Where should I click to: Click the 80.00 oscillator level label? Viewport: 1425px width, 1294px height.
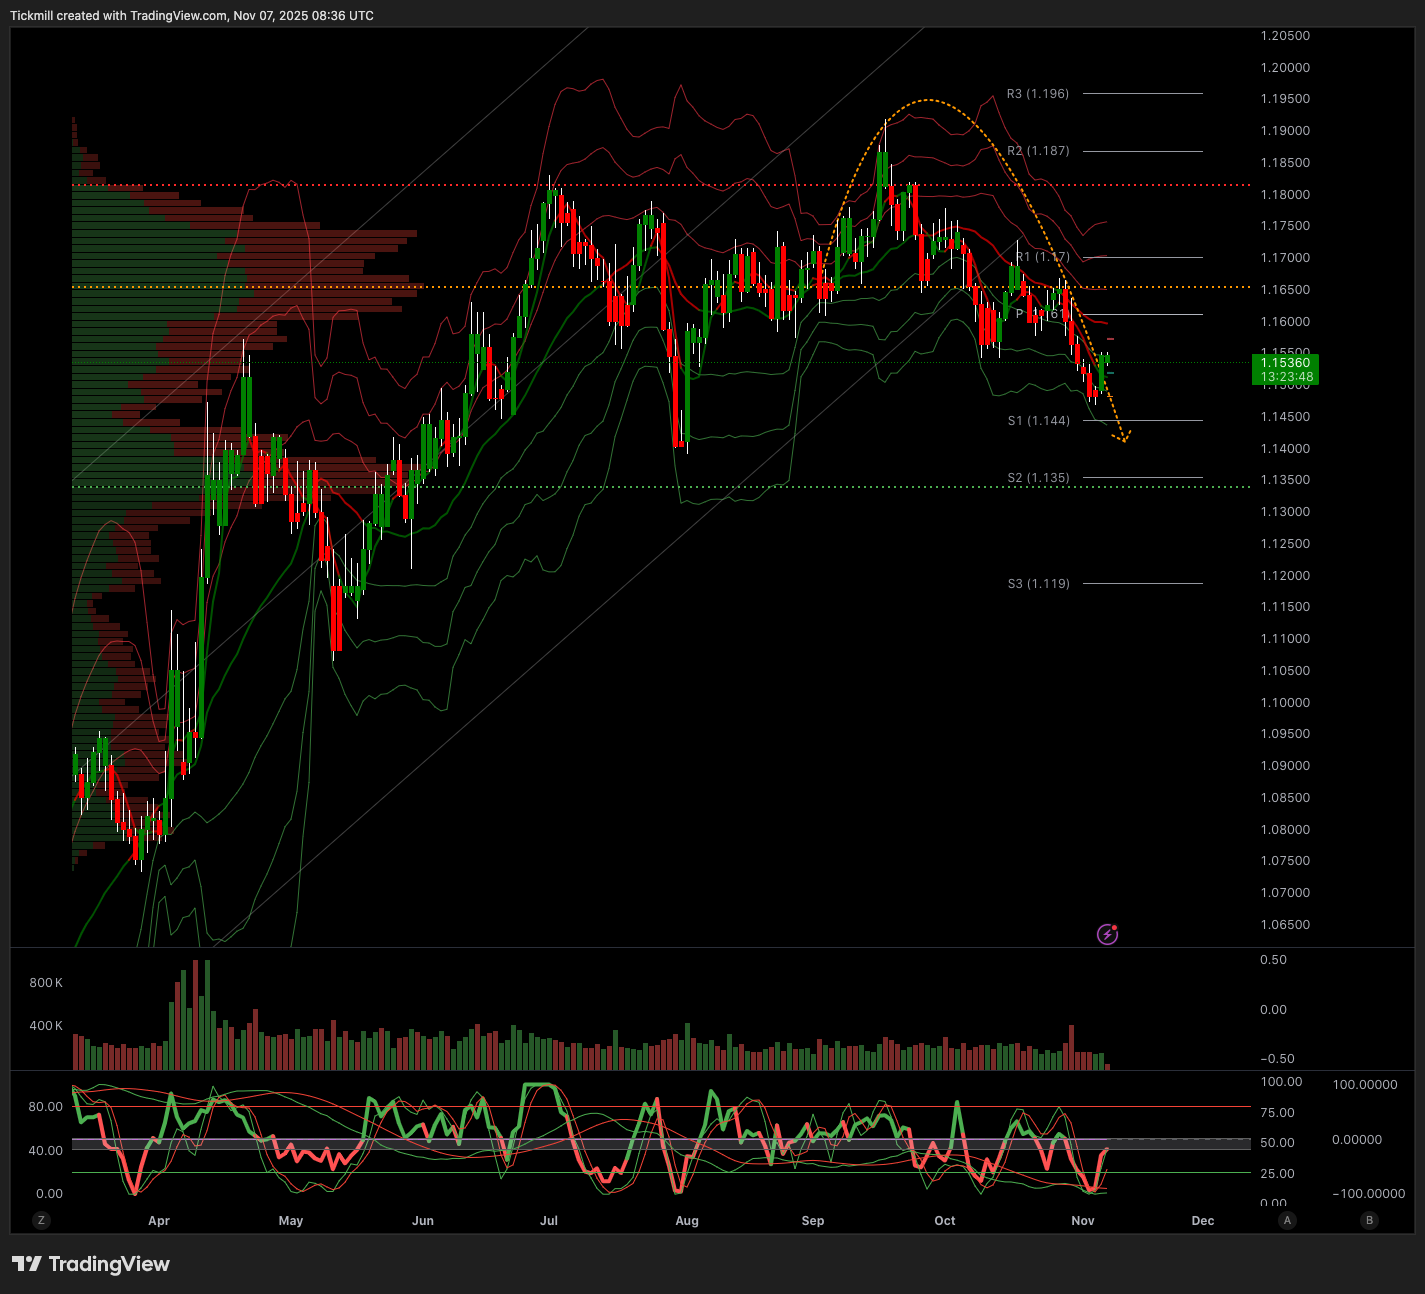pyautogui.click(x=46, y=1107)
